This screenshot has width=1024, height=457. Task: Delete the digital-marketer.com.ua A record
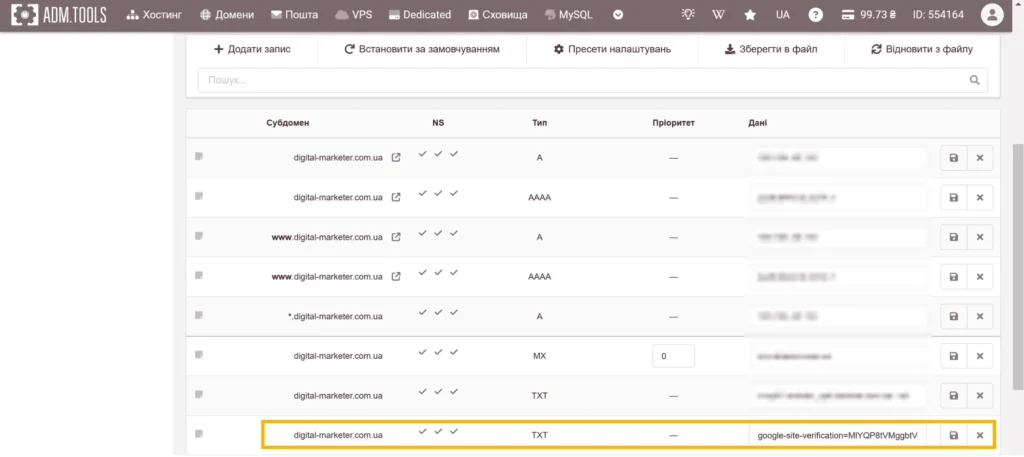980,158
